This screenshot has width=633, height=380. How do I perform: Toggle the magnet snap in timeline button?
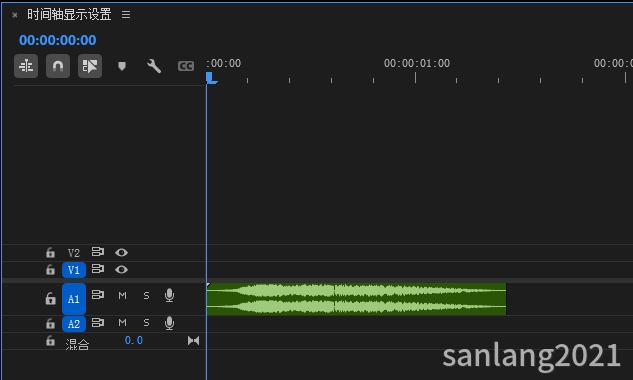(x=58, y=66)
